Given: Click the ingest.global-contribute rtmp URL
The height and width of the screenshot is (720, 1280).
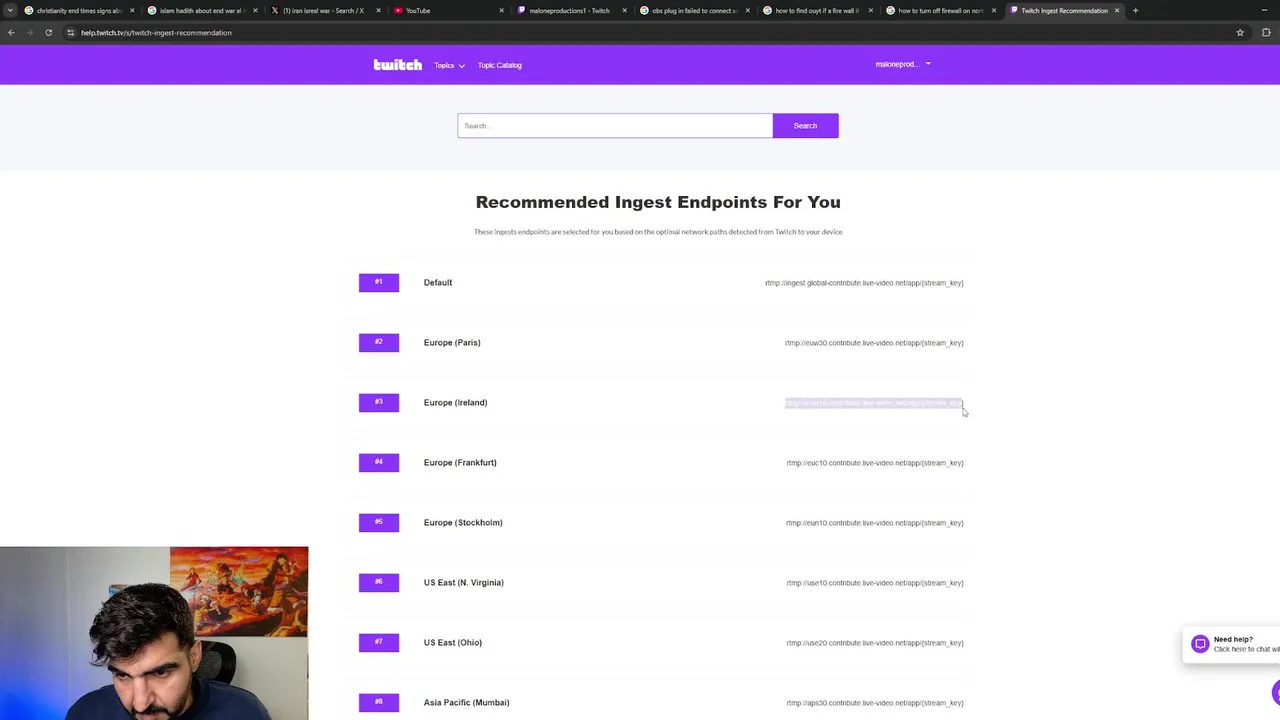Looking at the screenshot, I should [x=864, y=283].
